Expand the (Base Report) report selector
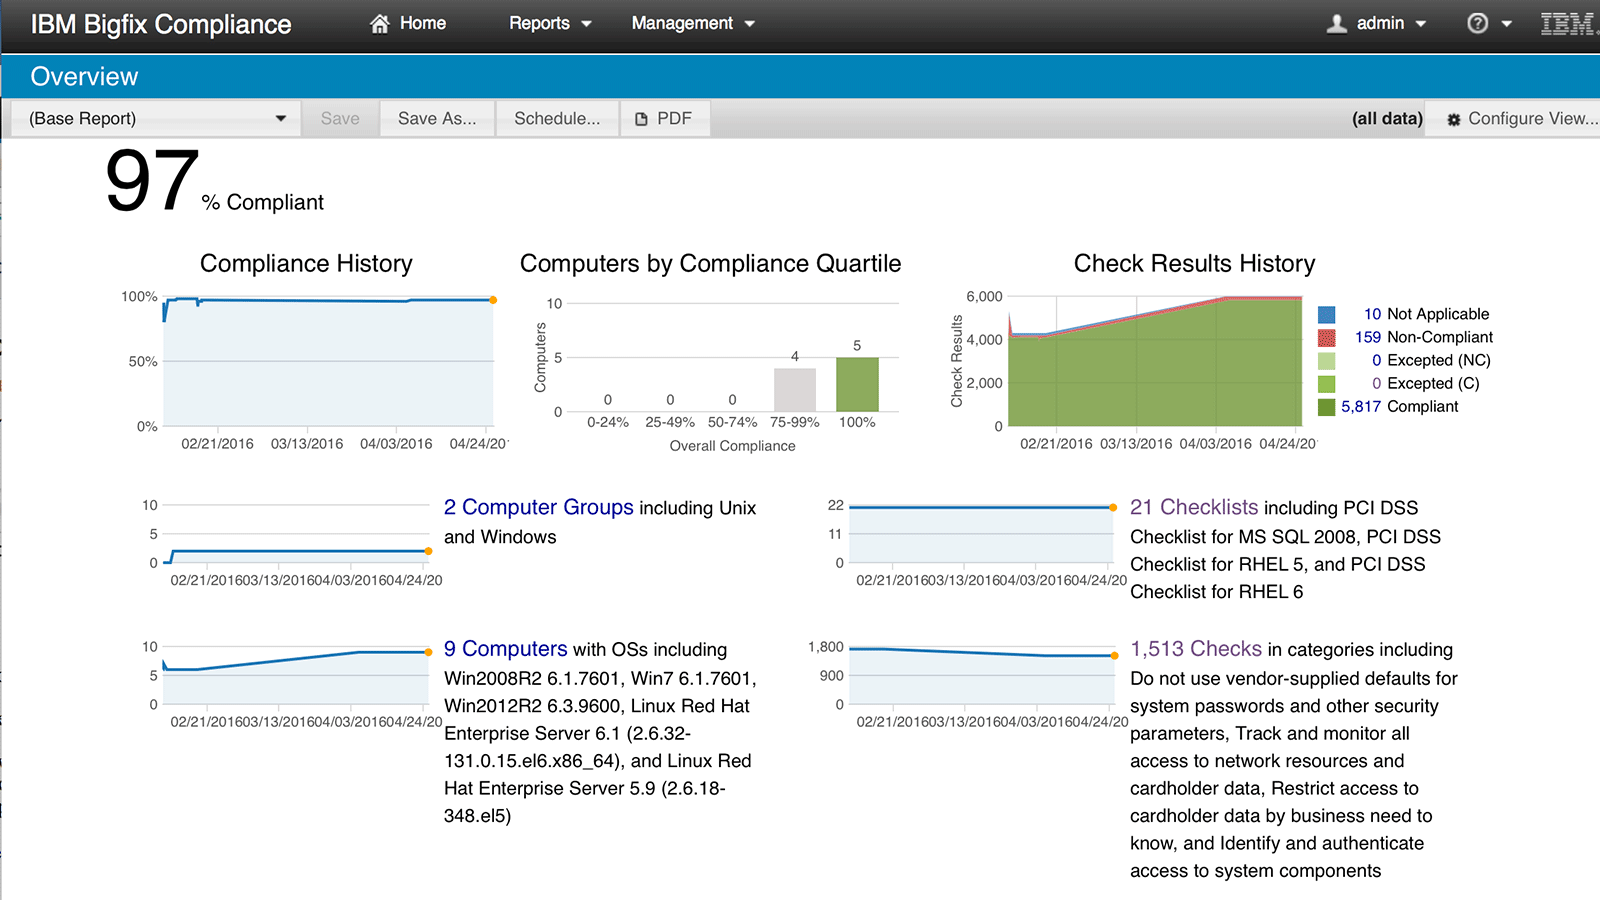Viewport: 1600px width, 900px height. point(281,118)
